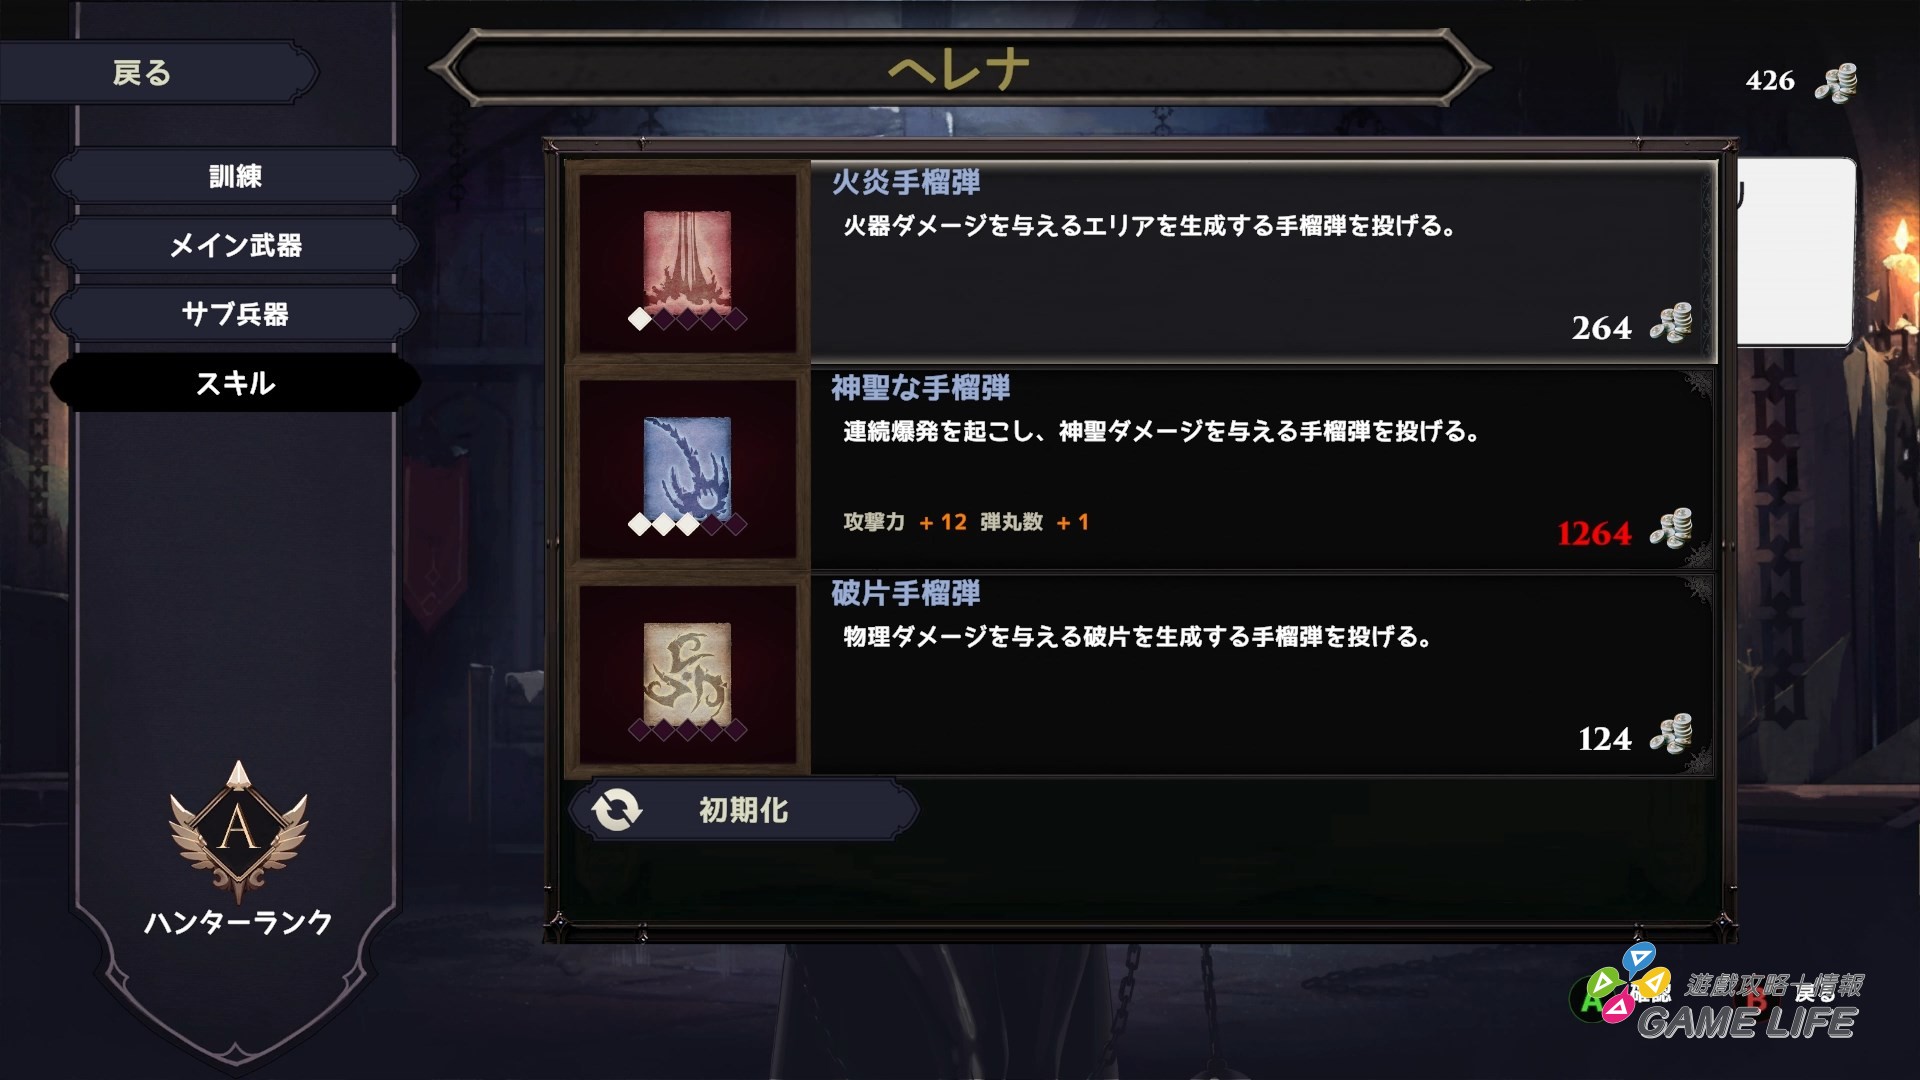Viewport: 1920px width, 1080px height.
Task: Click the coin stack icon next to 426
Action: click(x=1836, y=82)
